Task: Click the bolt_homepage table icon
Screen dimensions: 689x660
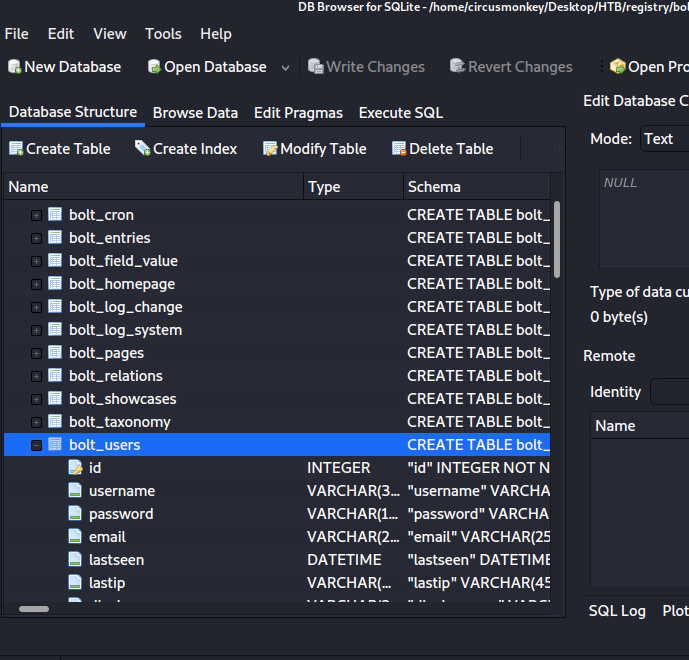Action: (x=55, y=283)
